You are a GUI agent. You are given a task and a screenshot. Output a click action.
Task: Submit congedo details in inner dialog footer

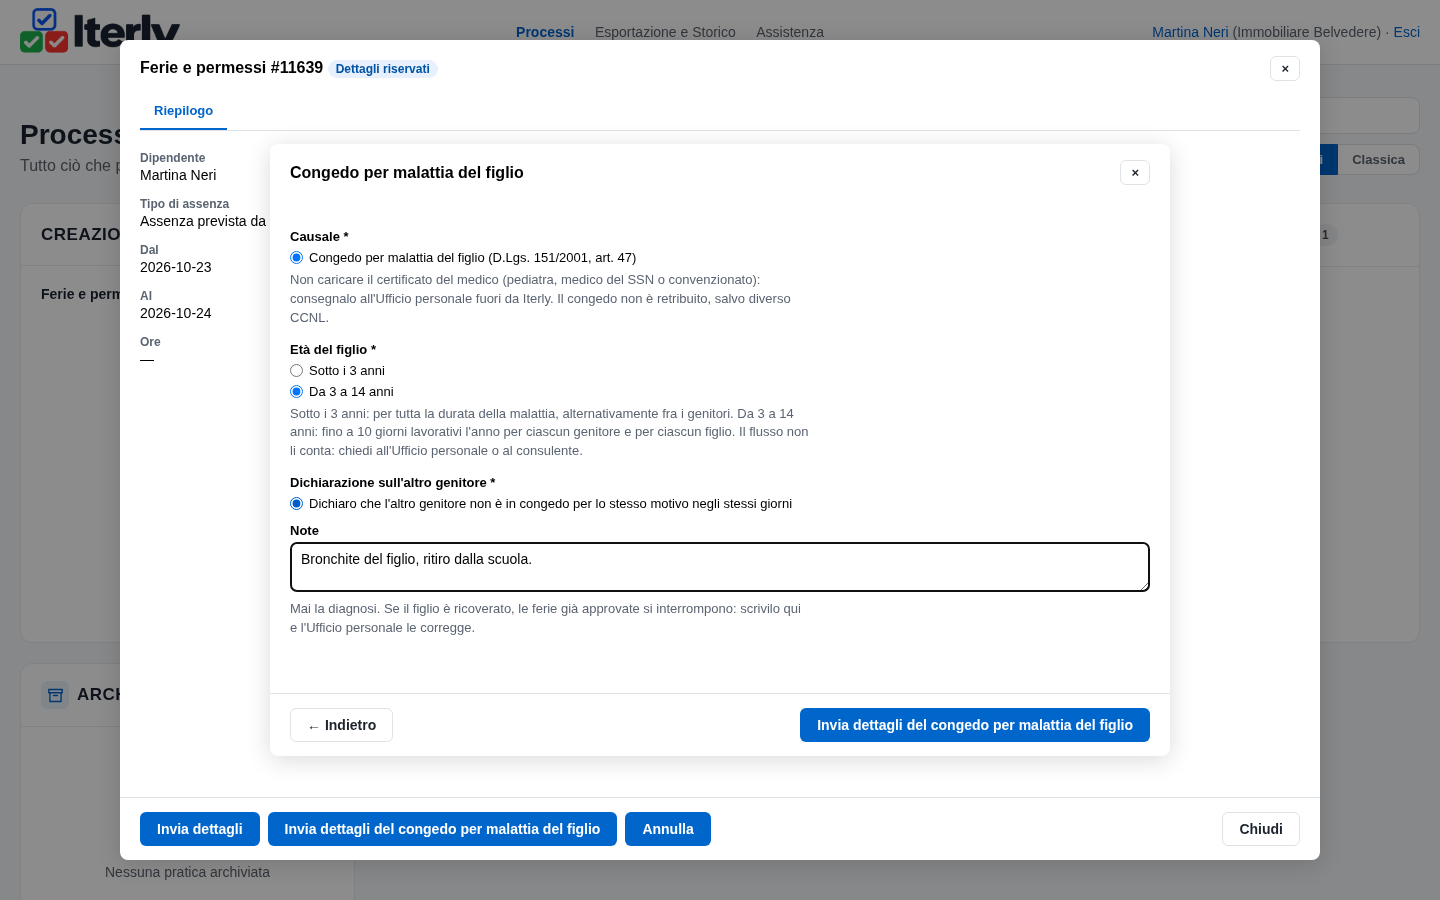(x=975, y=725)
